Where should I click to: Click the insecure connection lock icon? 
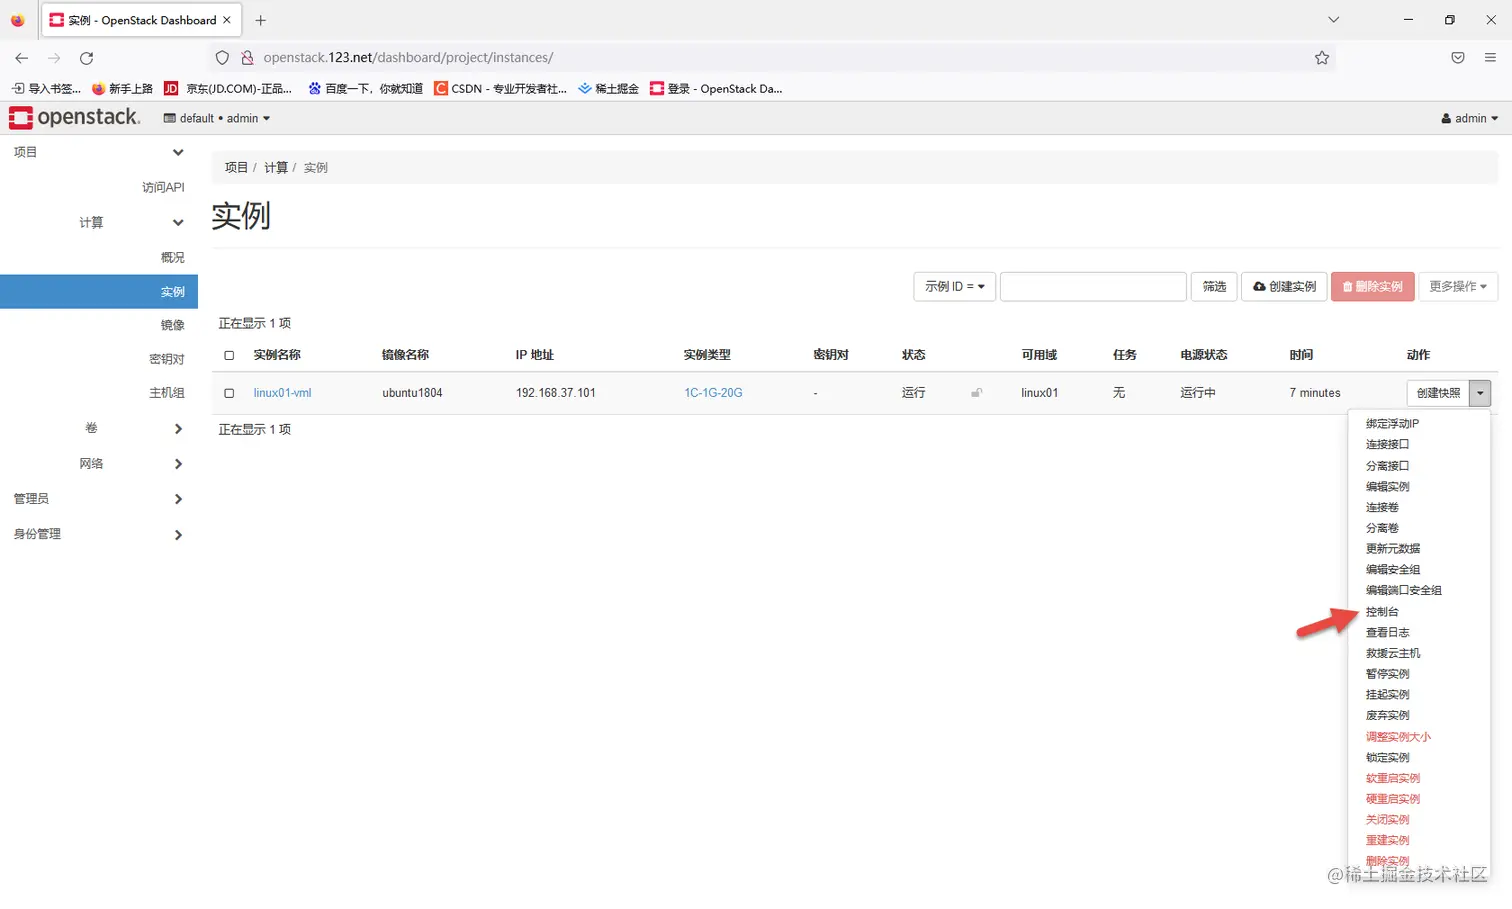(x=248, y=58)
